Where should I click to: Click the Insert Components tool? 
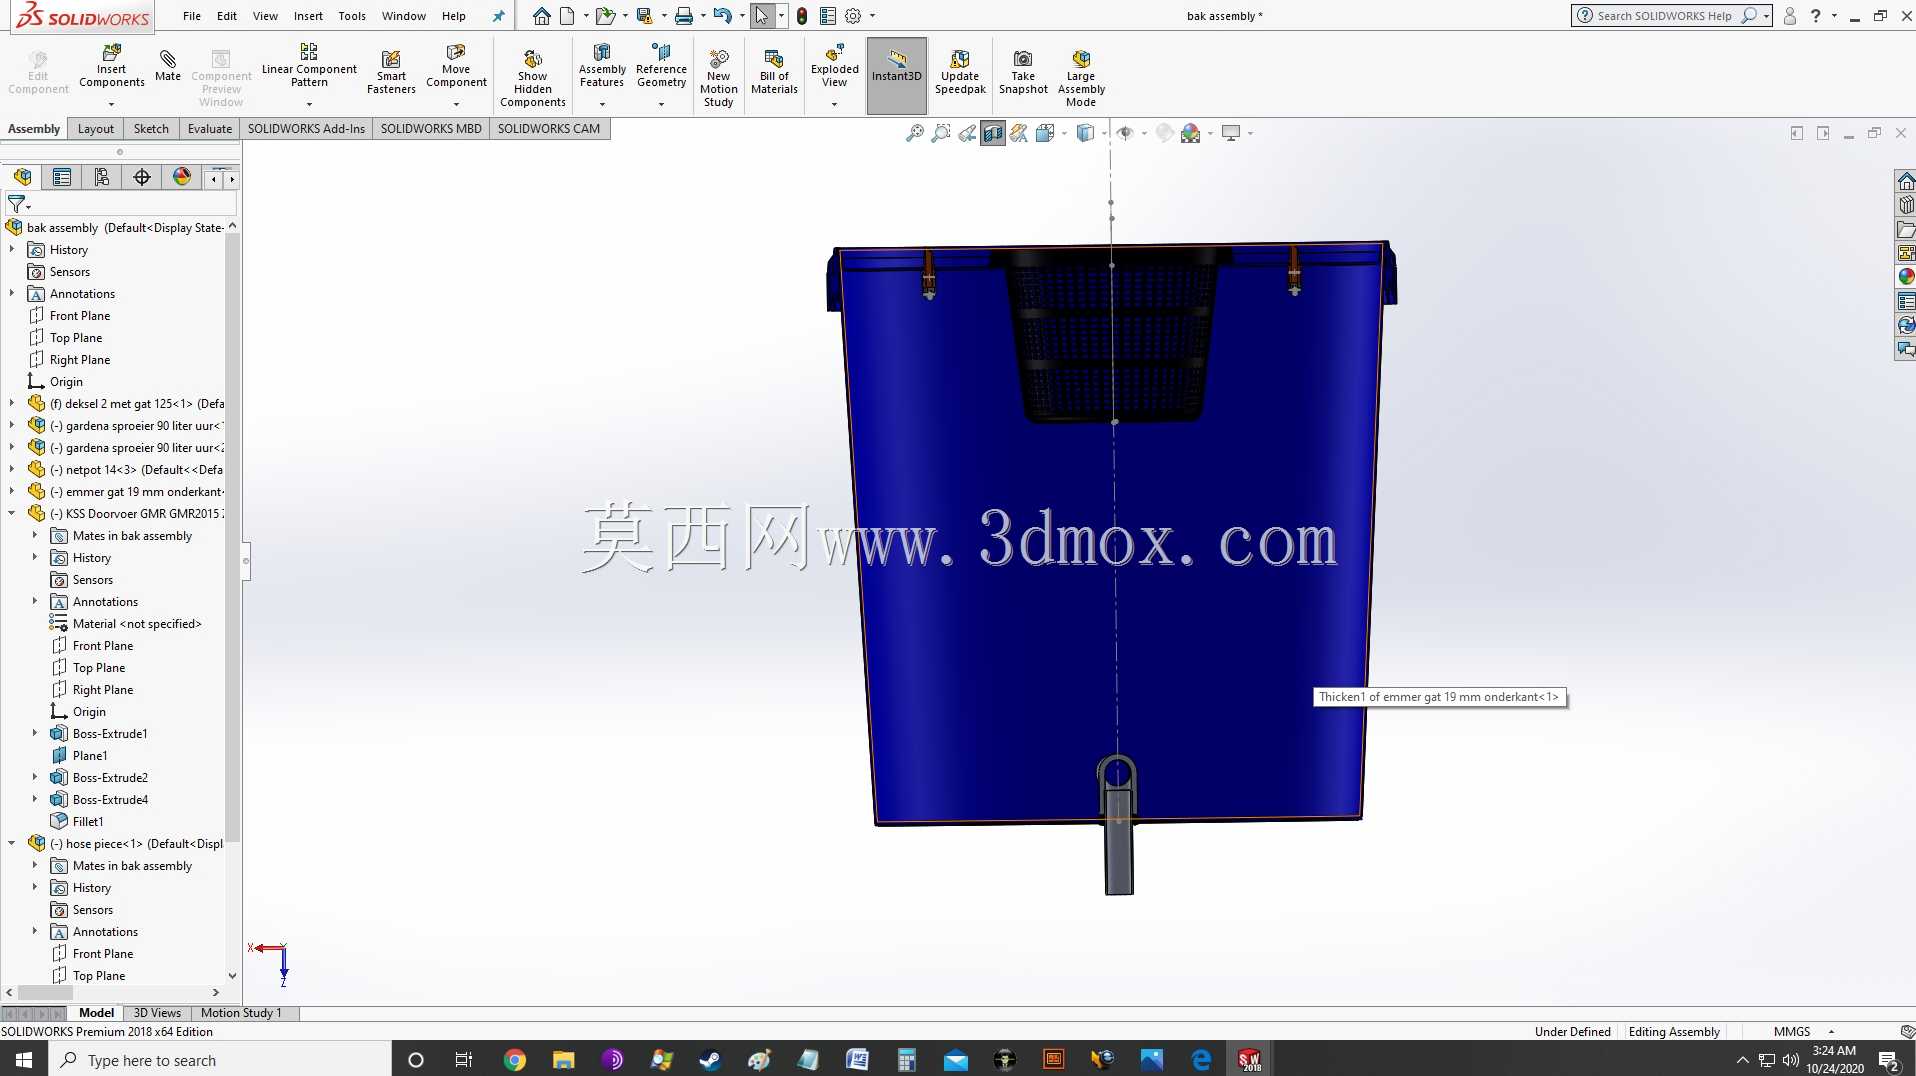pyautogui.click(x=111, y=65)
